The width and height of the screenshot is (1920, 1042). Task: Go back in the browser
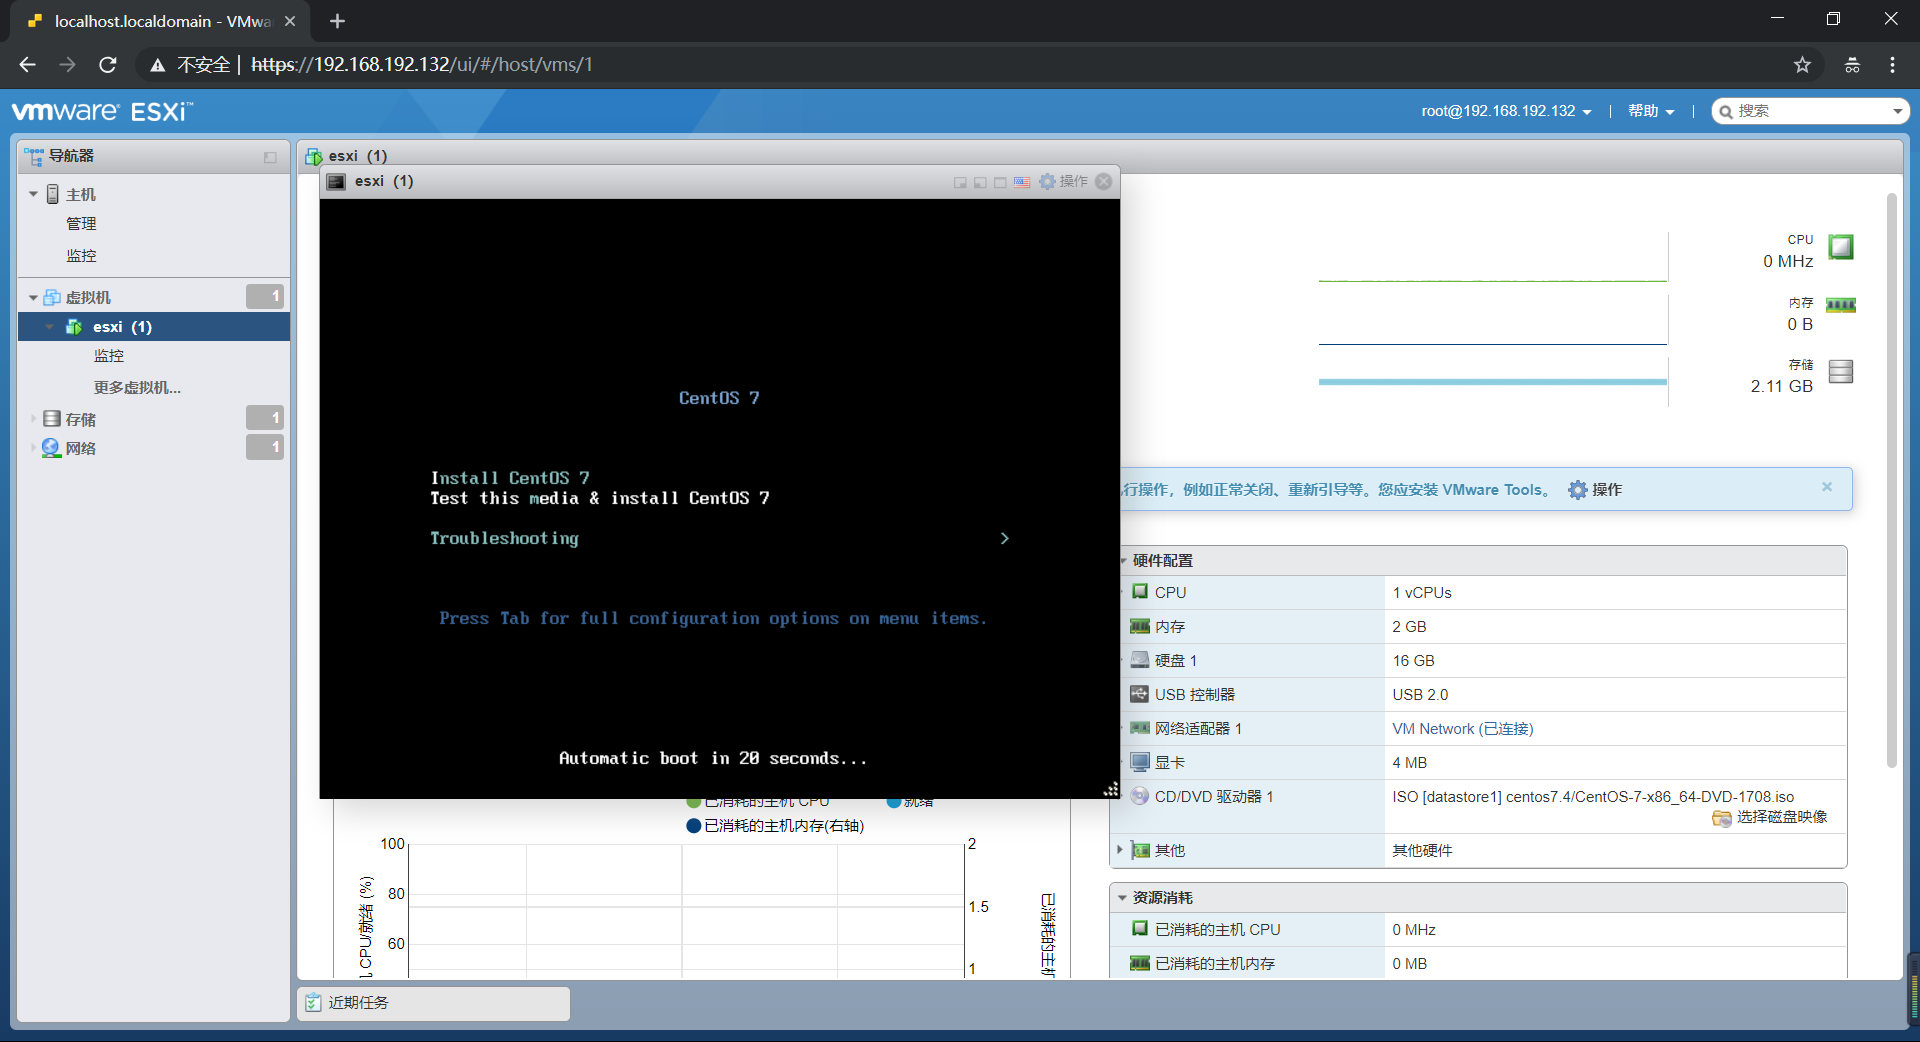(x=27, y=65)
